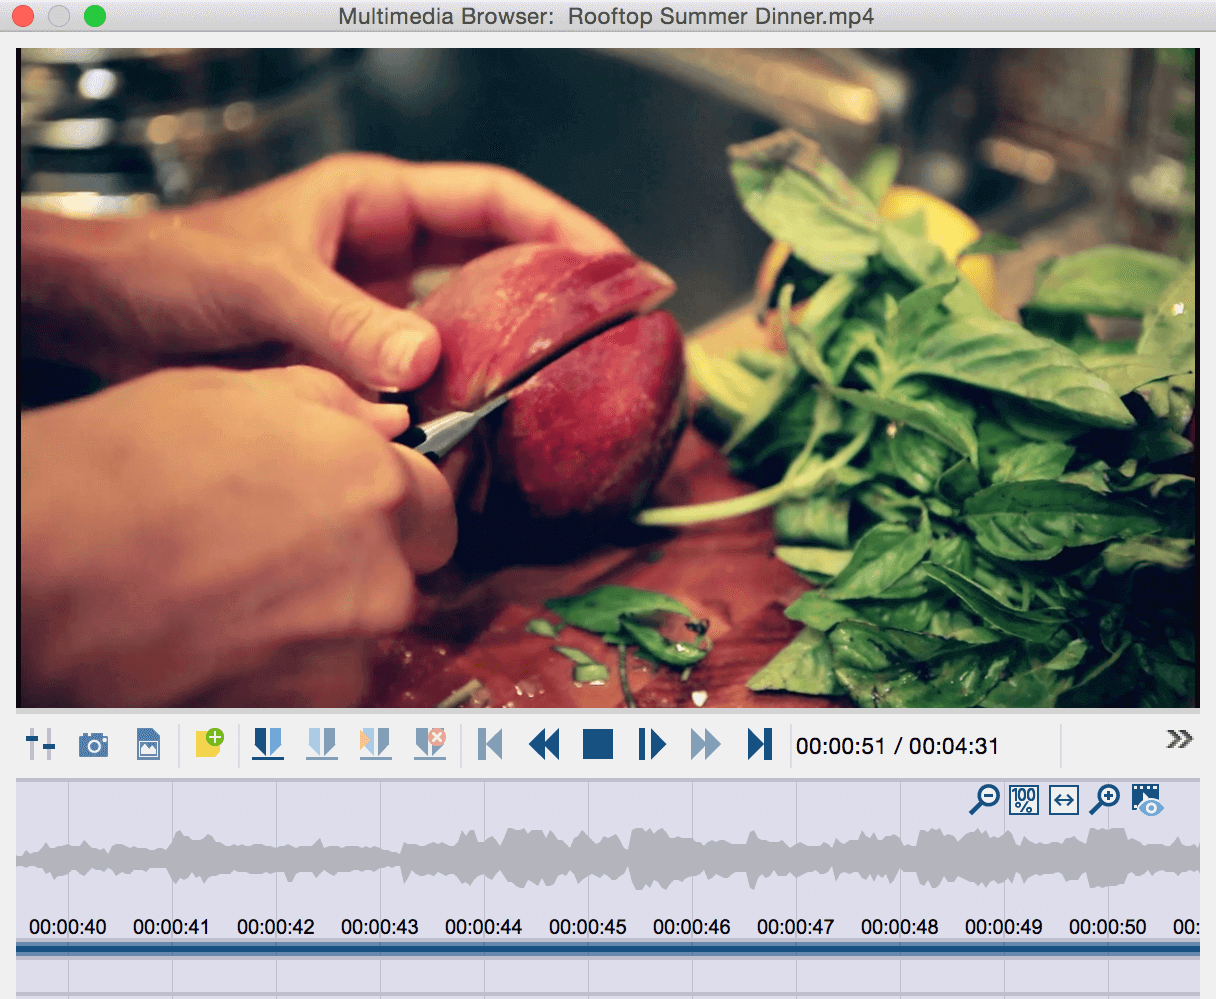Screen dimensions: 1216x999
Task: Take a snapshot of the current video frame
Action: click(93, 744)
